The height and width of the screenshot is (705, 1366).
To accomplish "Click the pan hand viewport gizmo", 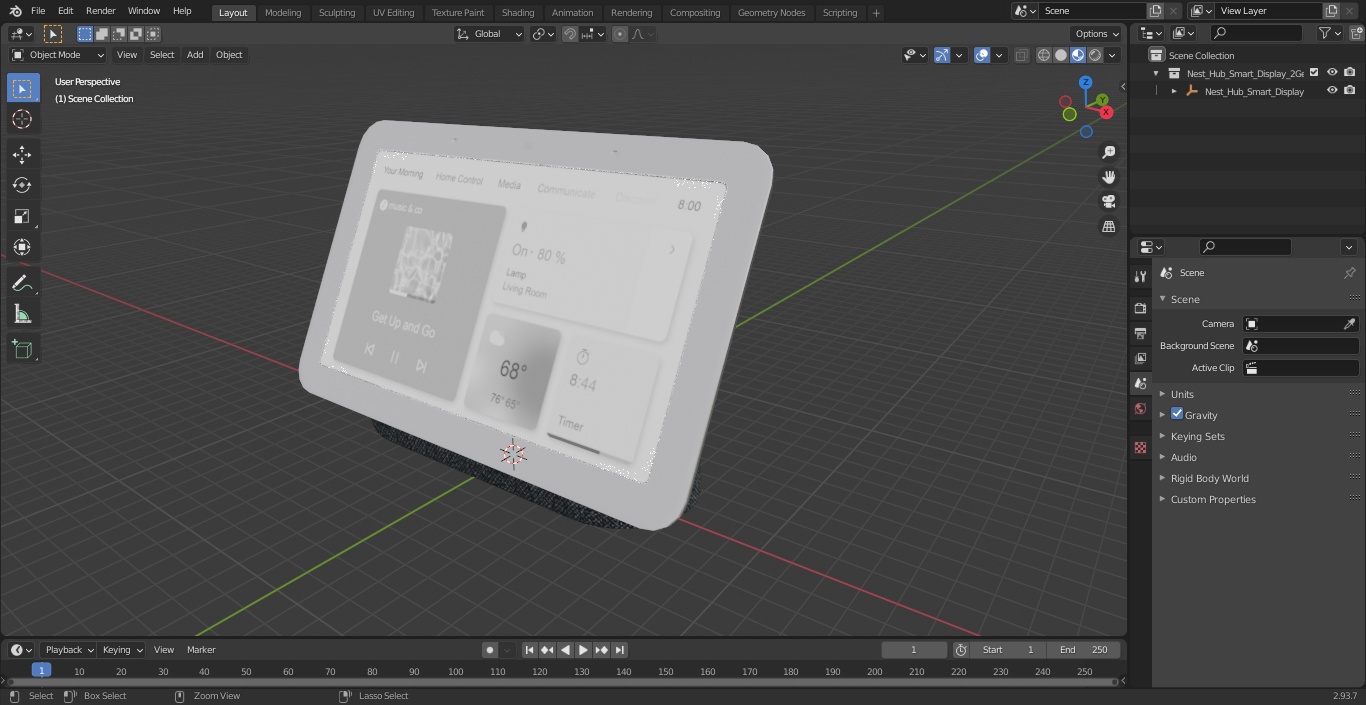I will coord(1108,177).
